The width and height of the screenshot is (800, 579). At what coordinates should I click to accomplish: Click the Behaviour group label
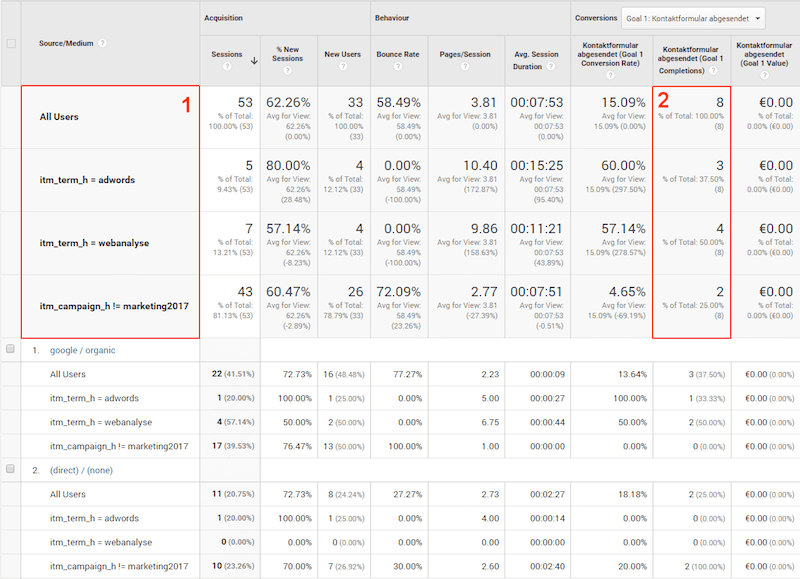392,18
